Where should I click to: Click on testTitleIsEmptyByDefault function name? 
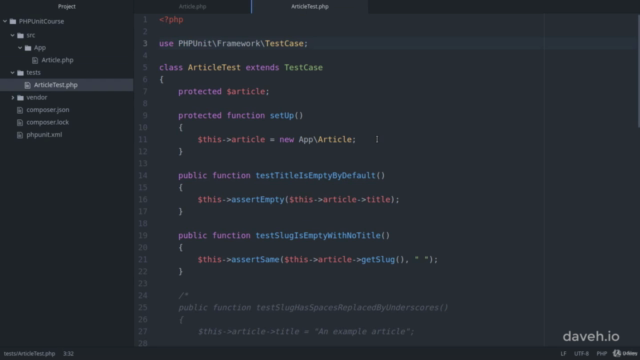click(x=316, y=176)
